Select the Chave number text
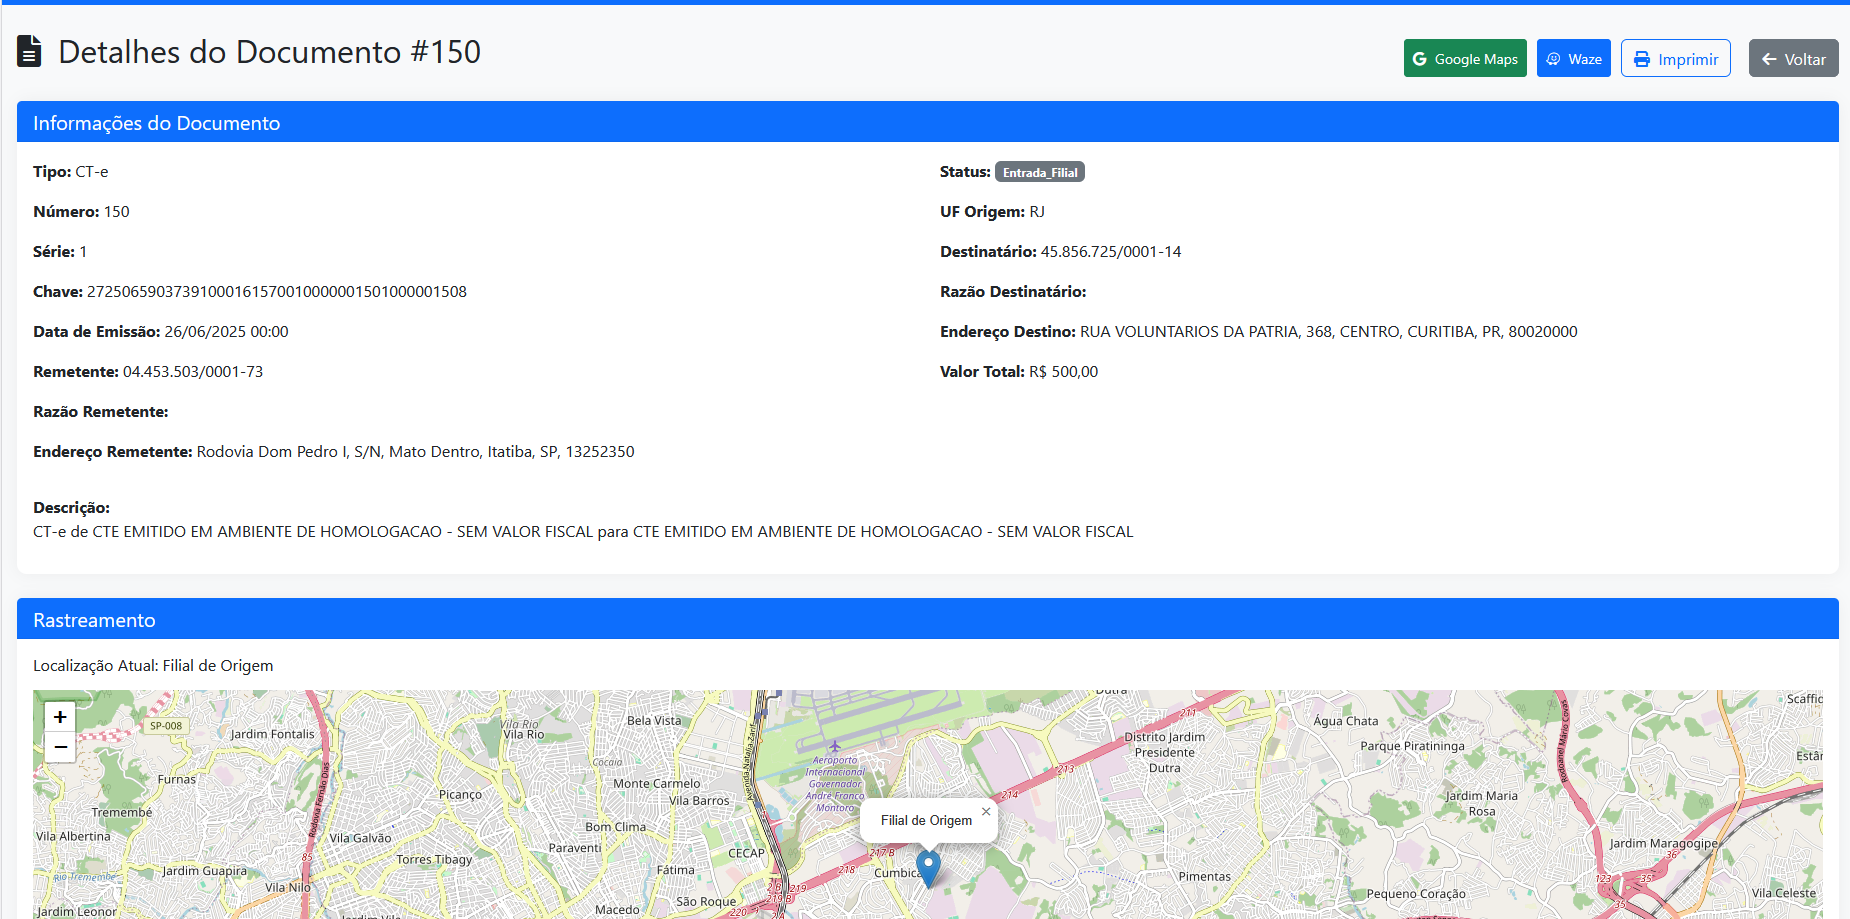Screen dimensions: 1850x919 coord(276,291)
